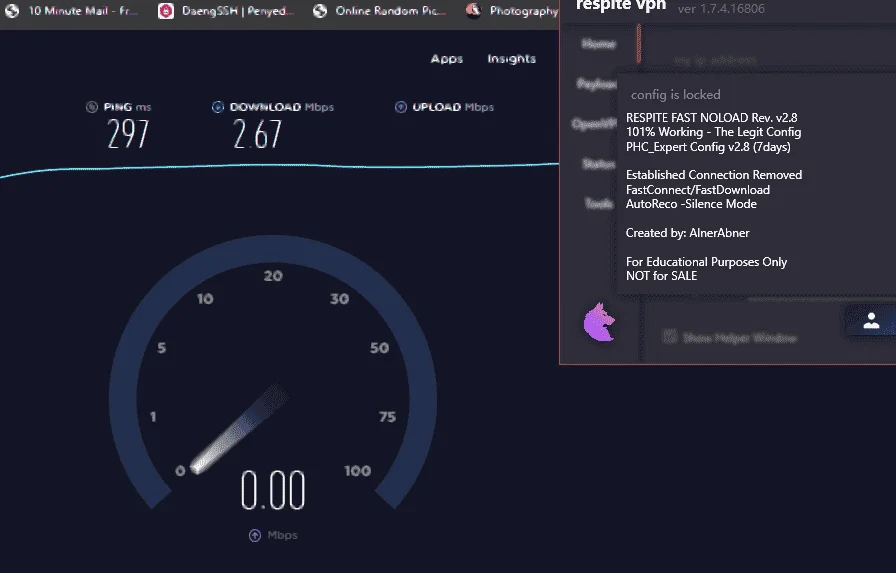This screenshot has width=896, height=573.
Task: Click the Online Random Pic globe favicon
Action: [320, 11]
